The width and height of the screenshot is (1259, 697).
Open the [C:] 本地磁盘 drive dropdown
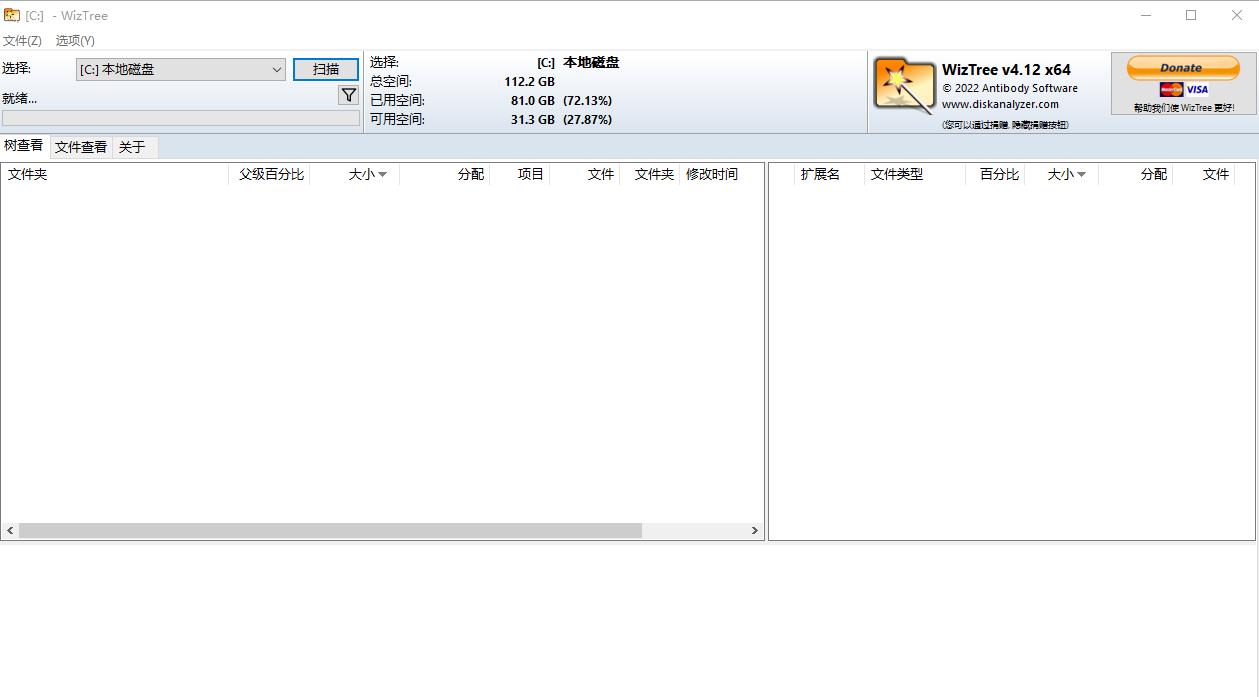(181, 69)
